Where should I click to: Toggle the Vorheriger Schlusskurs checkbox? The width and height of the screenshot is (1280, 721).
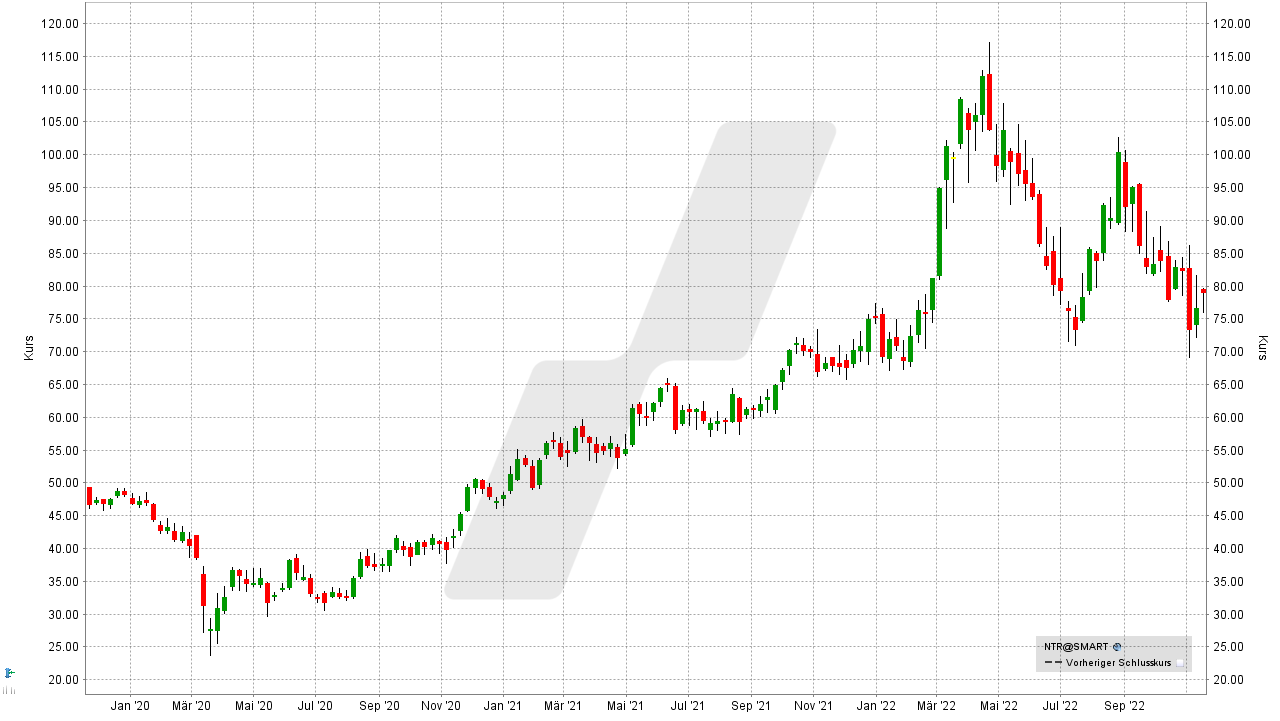[x=1180, y=663]
